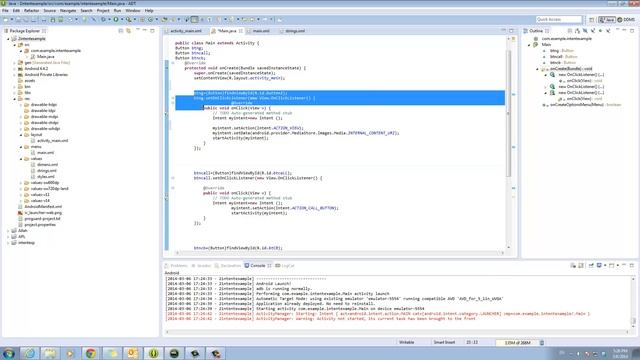The width and height of the screenshot is (640, 360).
Task: Open the Navigate menu
Action: (x=68, y=11)
